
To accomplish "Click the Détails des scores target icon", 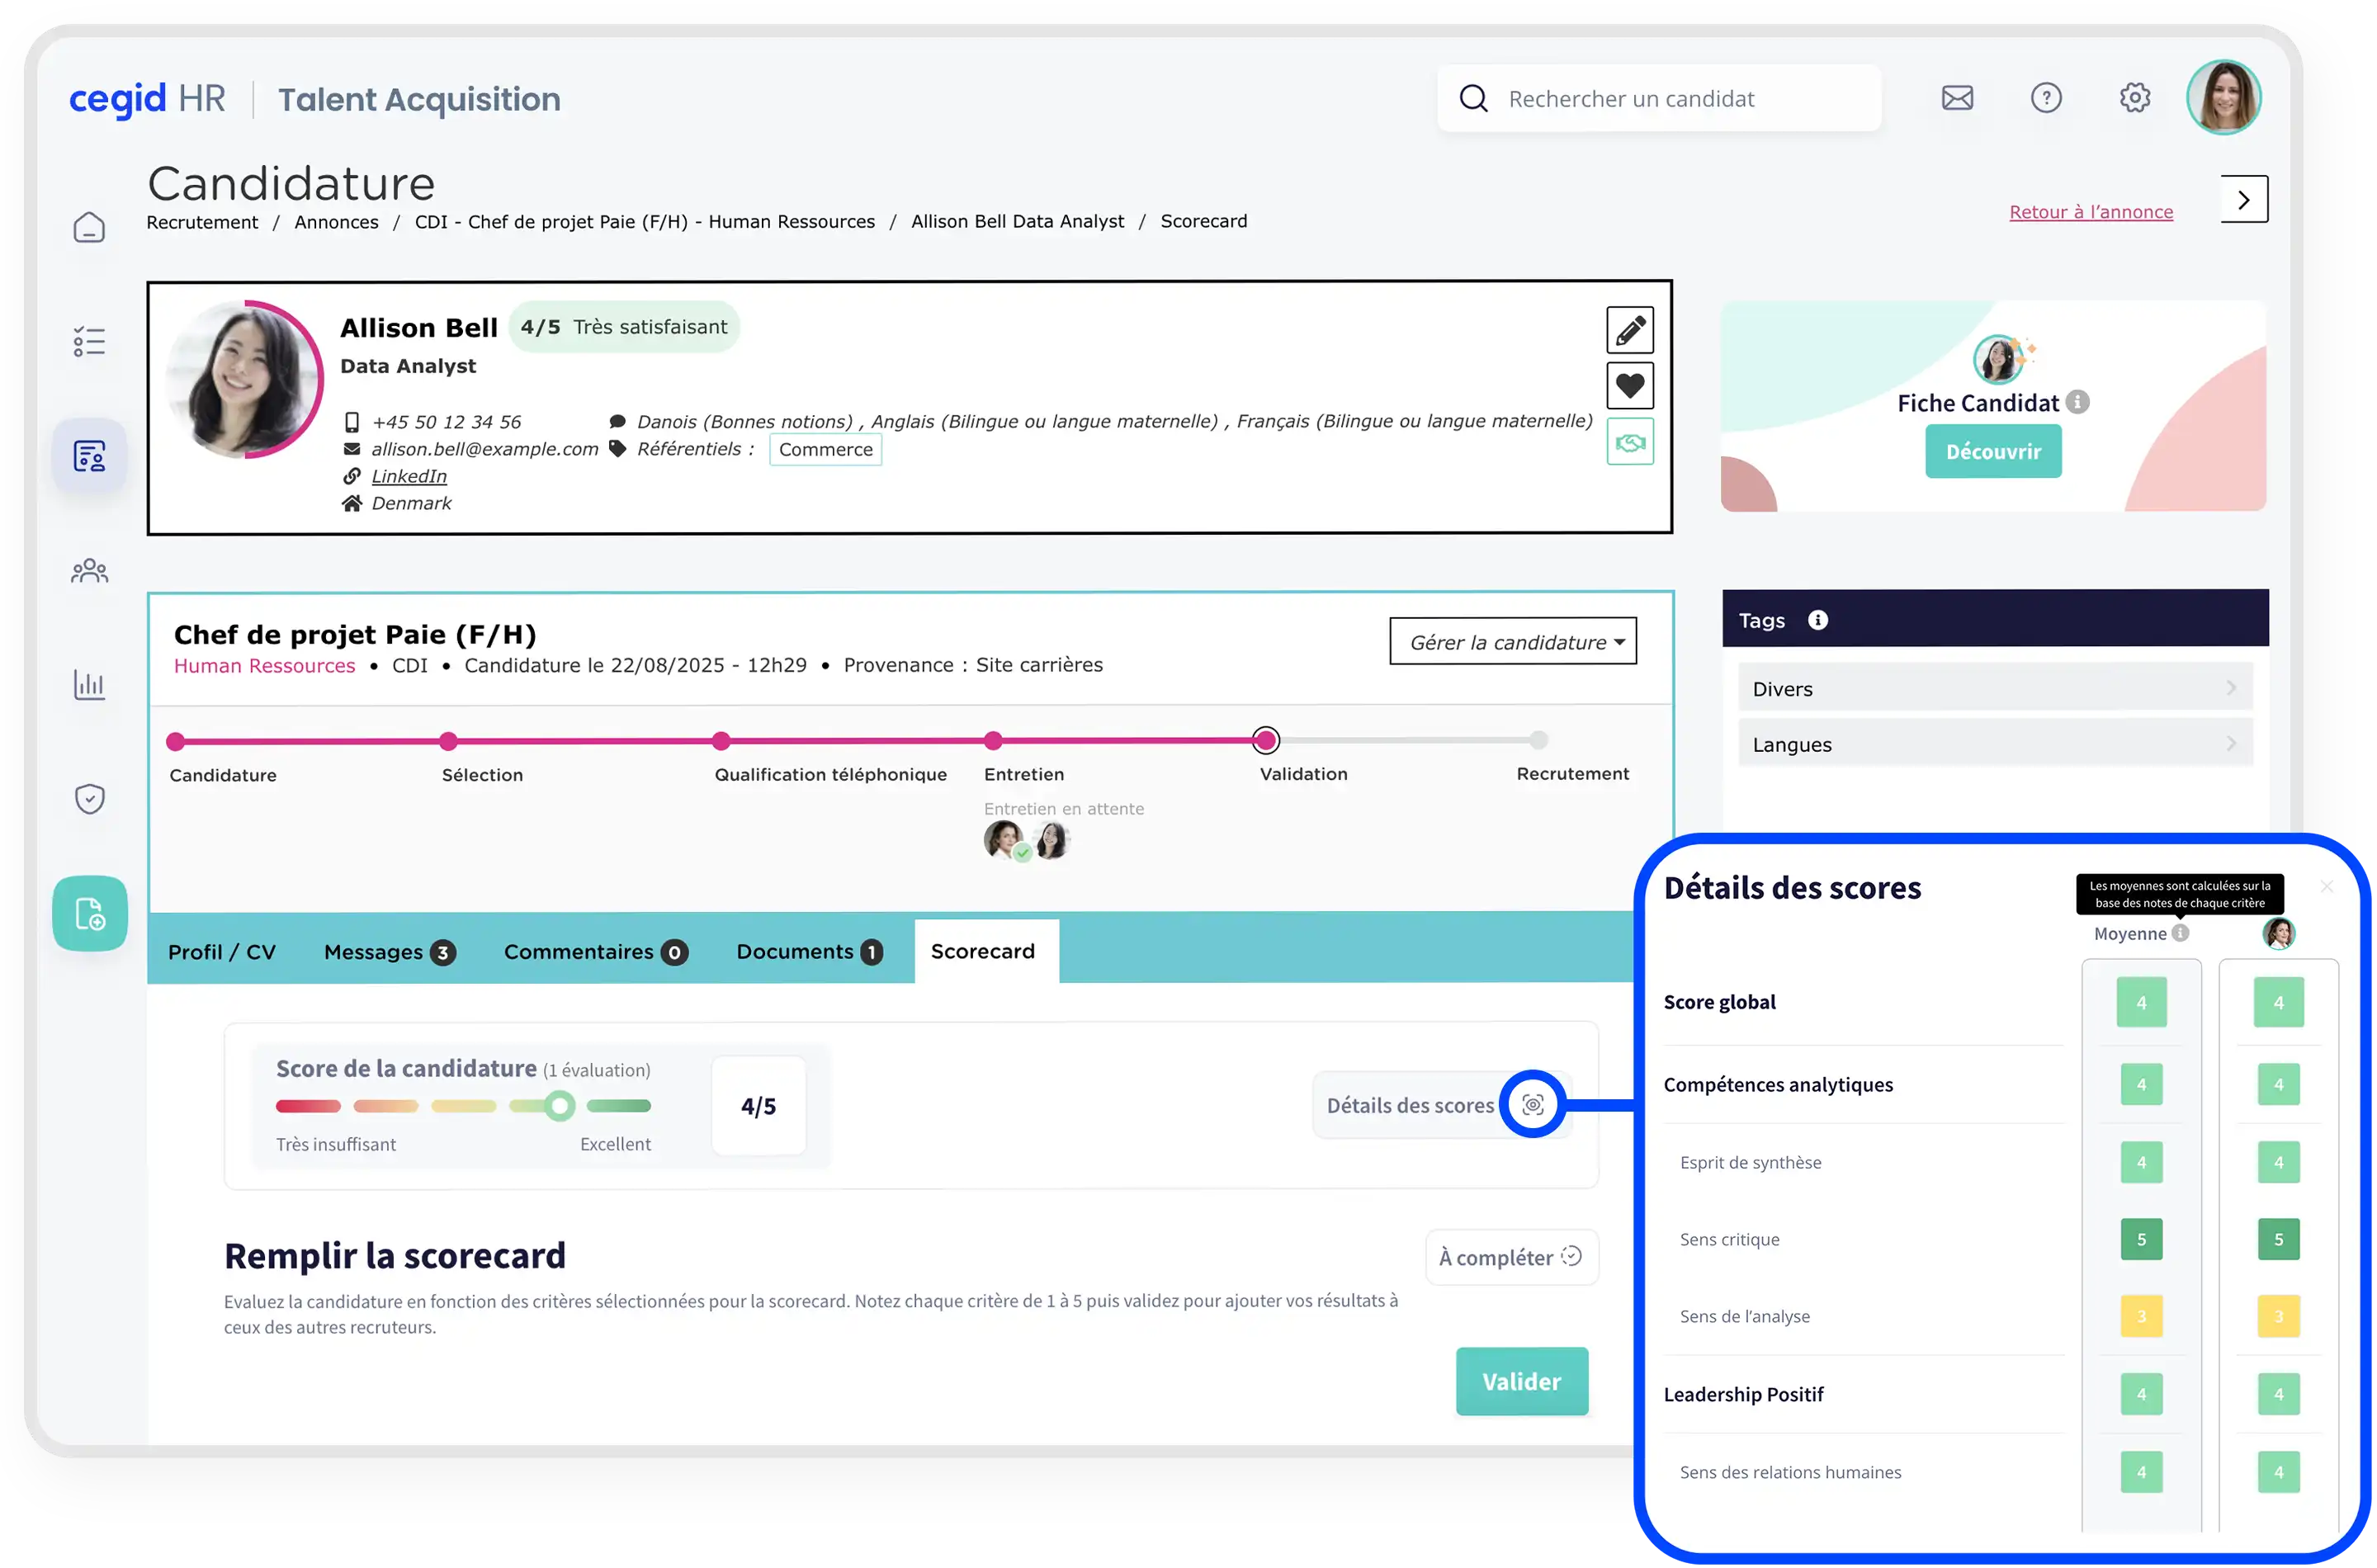I will 1532,1104.
